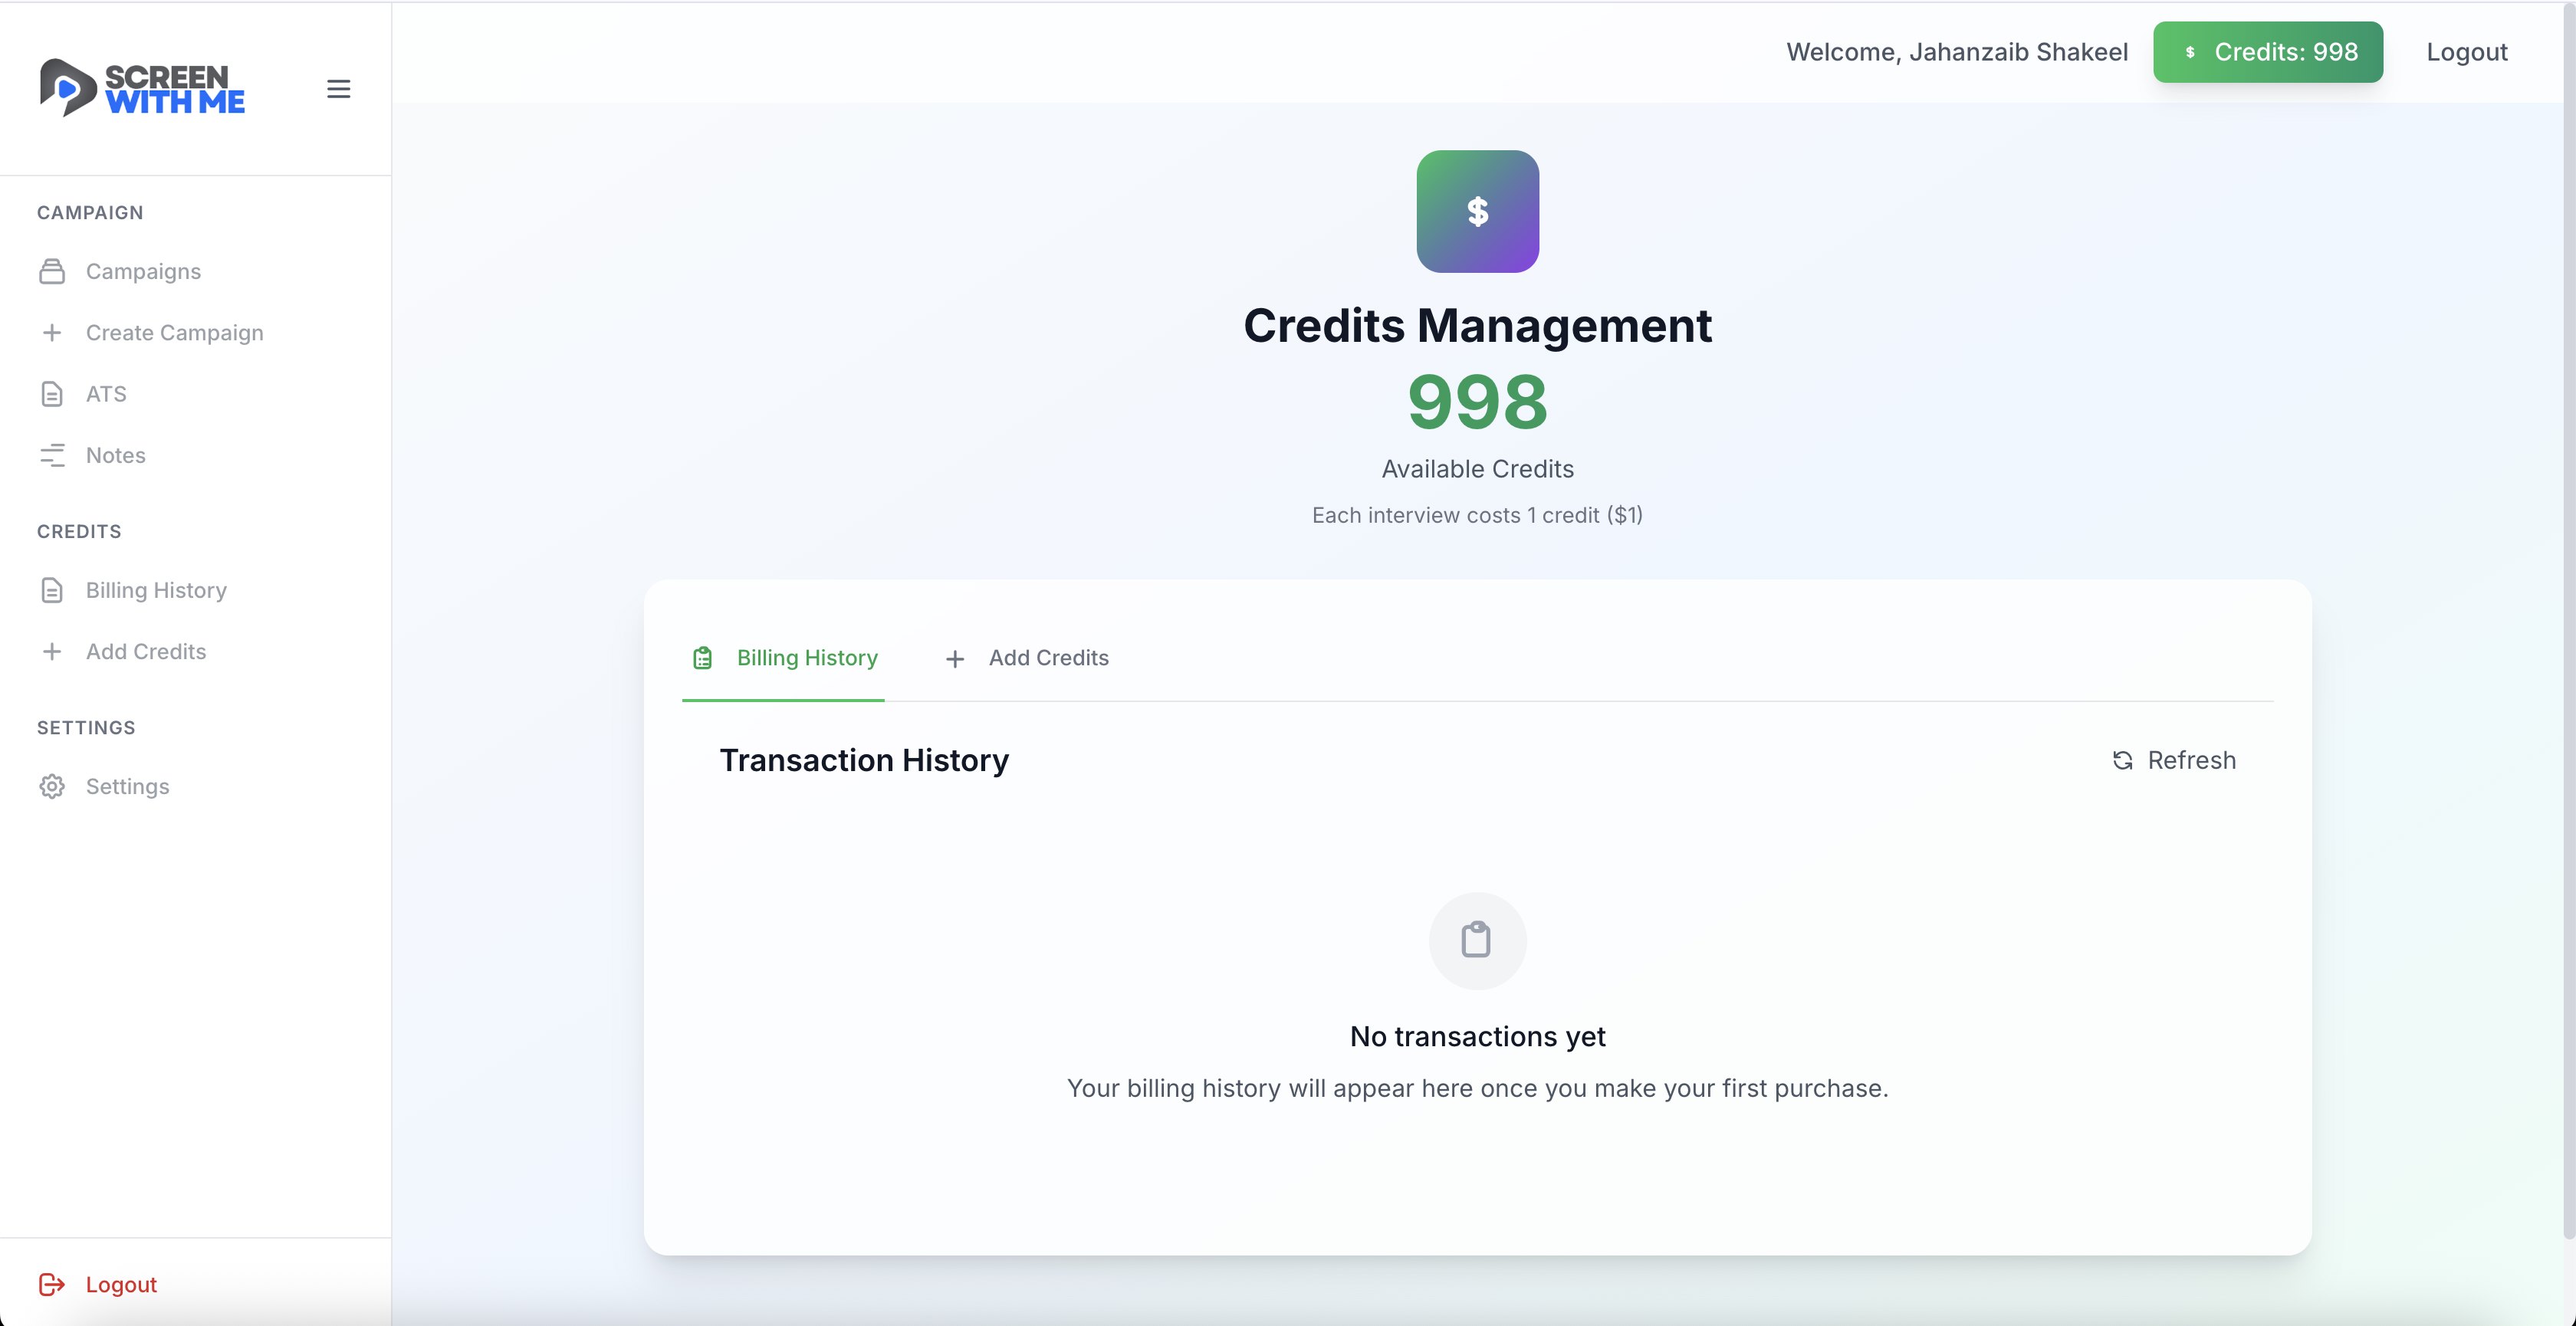Click the empty clipboard placeholder icon
The width and height of the screenshot is (2576, 1326).
(1477, 940)
